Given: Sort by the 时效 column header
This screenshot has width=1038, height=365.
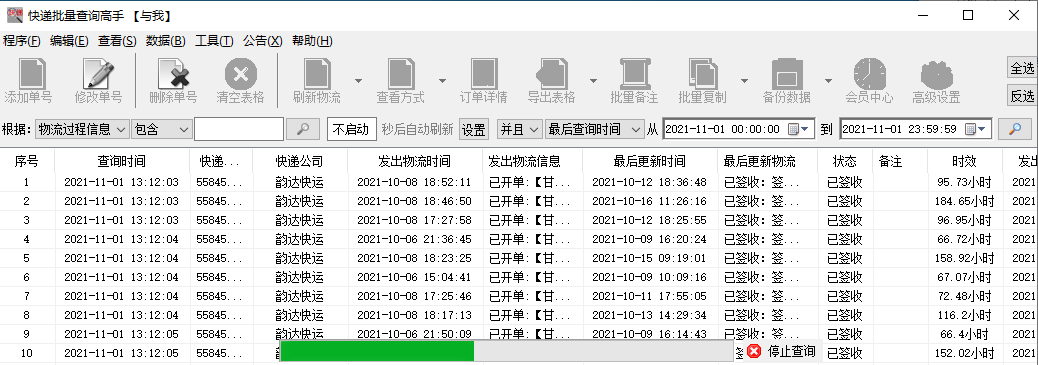Looking at the screenshot, I should [x=965, y=161].
